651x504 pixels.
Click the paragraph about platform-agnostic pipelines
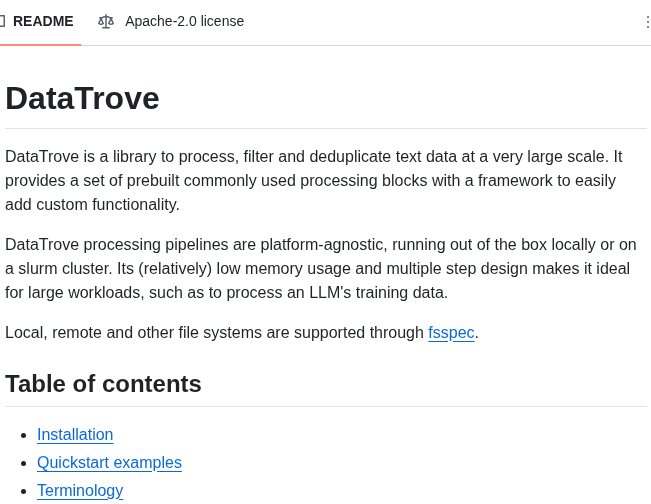[x=320, y=268]
